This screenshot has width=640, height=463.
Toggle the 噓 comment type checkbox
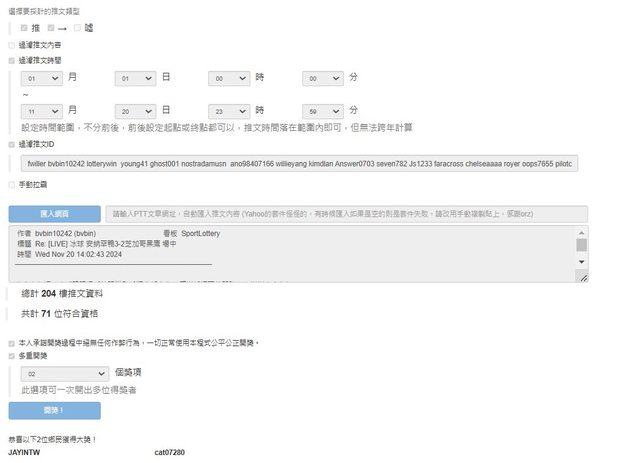77,28
